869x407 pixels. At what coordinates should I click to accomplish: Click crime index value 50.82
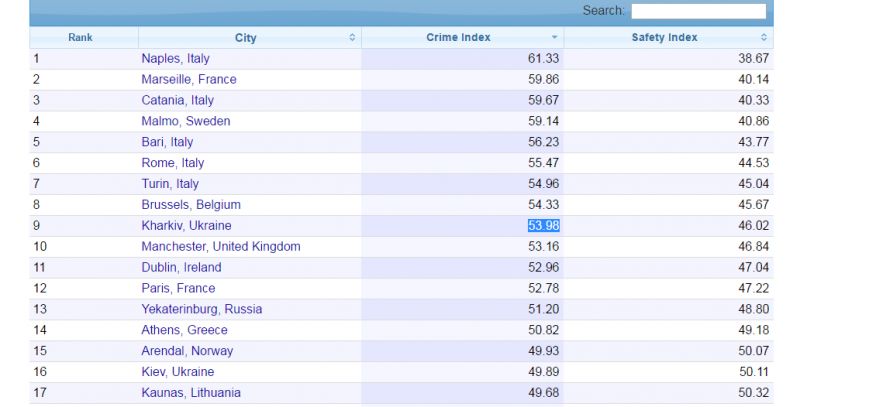pos(544,330)
